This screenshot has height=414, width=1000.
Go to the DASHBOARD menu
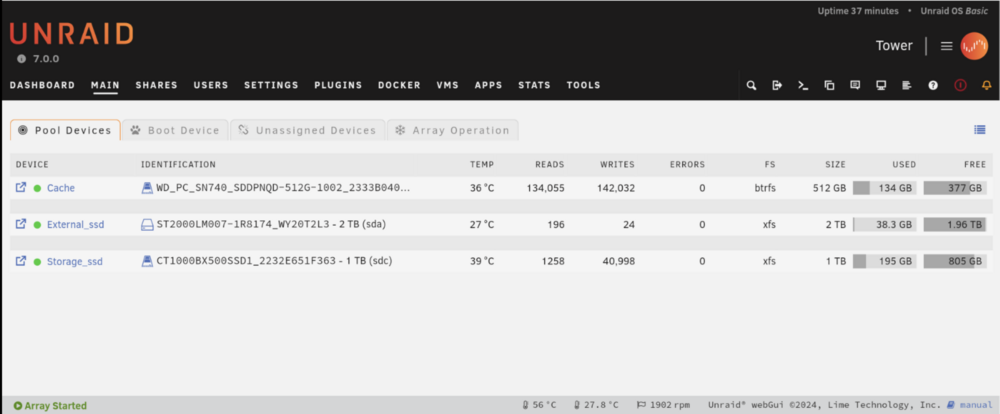pos(42,85)
